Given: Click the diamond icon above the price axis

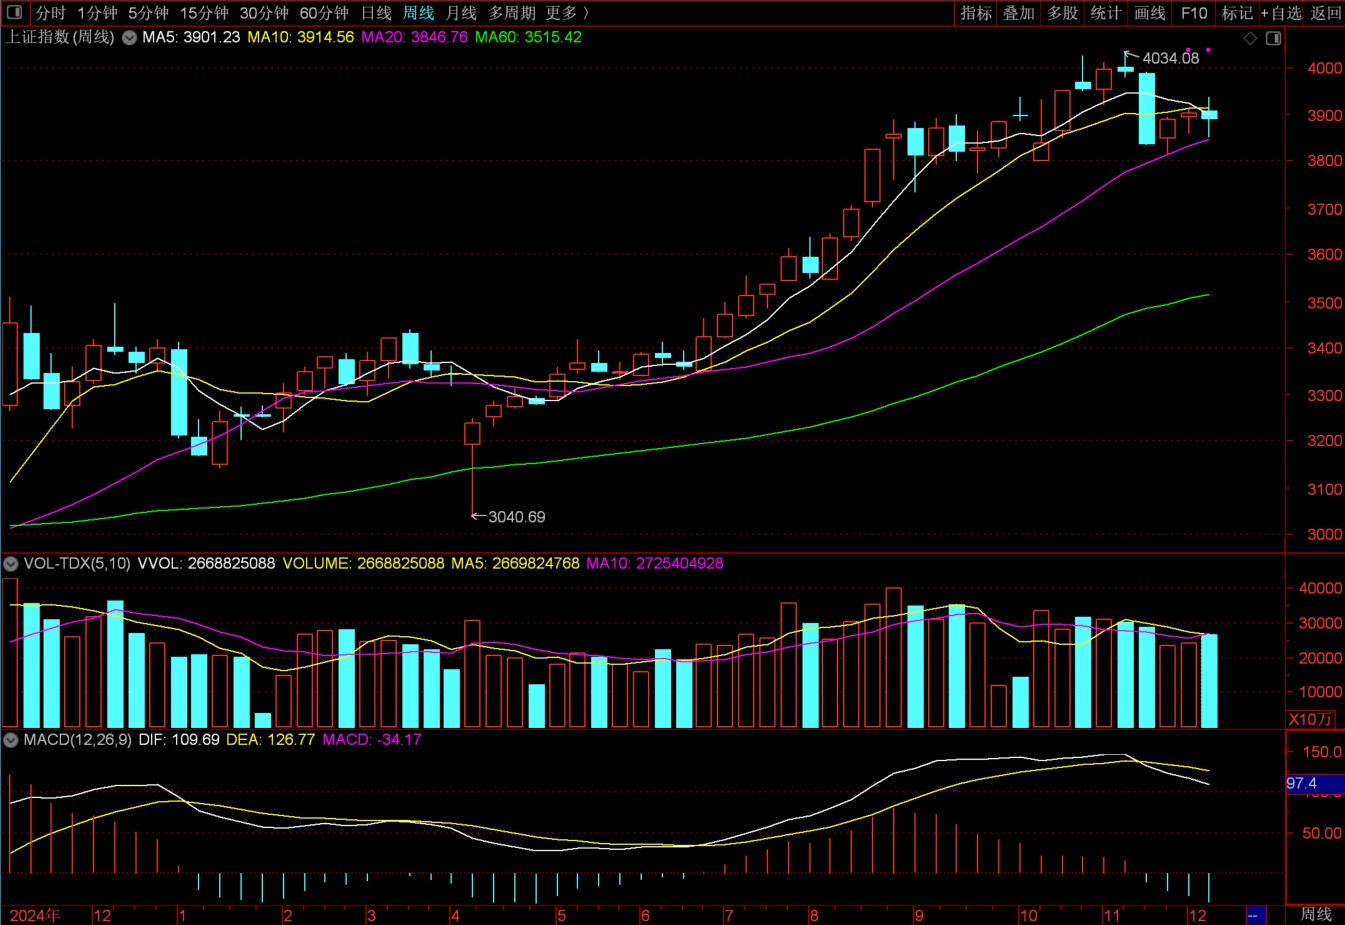Looking at the screenshot, I should (1250, 38).
